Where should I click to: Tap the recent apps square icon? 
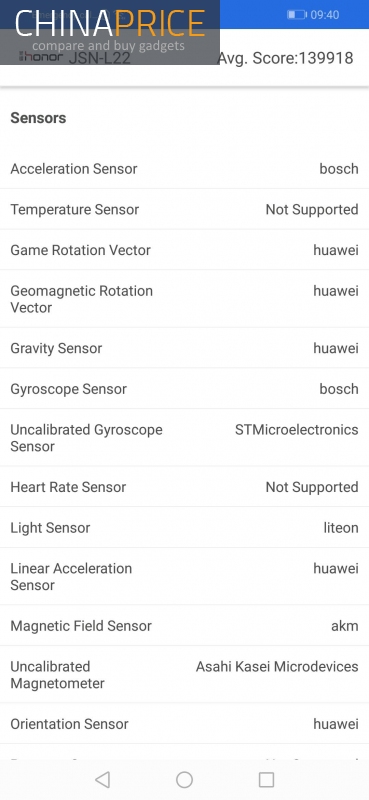point(266,779)
